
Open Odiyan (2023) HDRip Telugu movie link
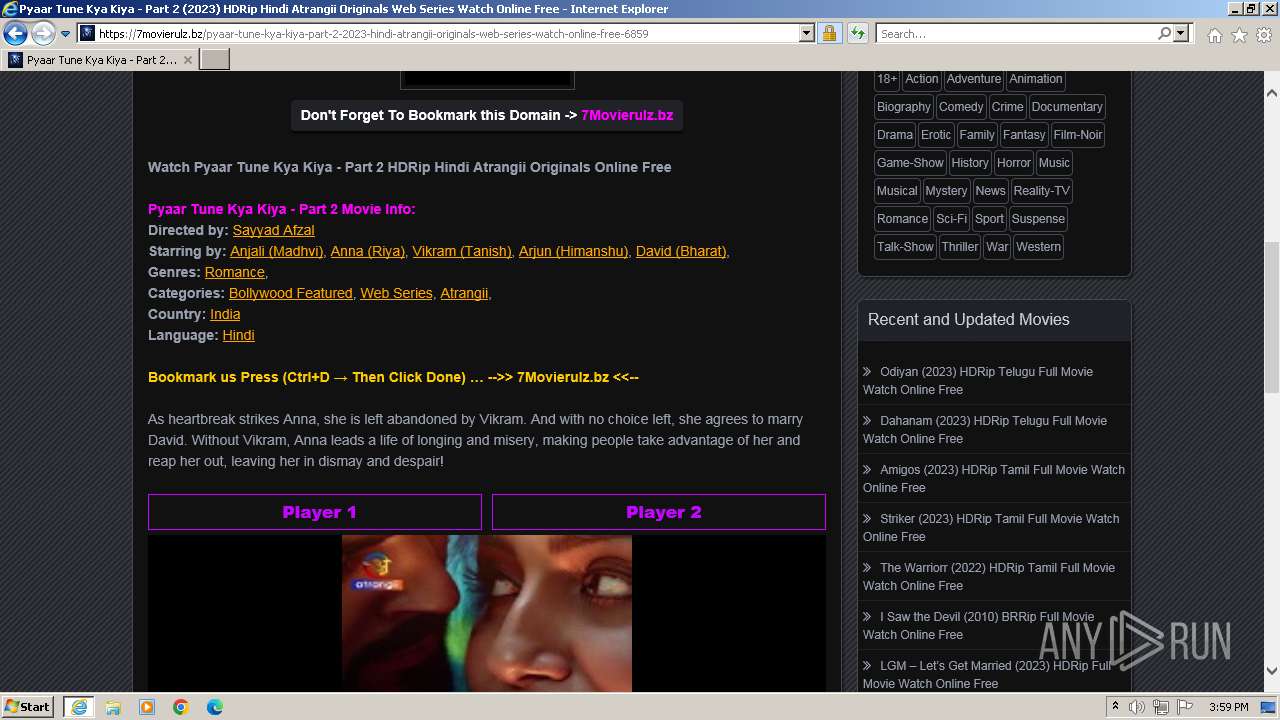(978, 381)
